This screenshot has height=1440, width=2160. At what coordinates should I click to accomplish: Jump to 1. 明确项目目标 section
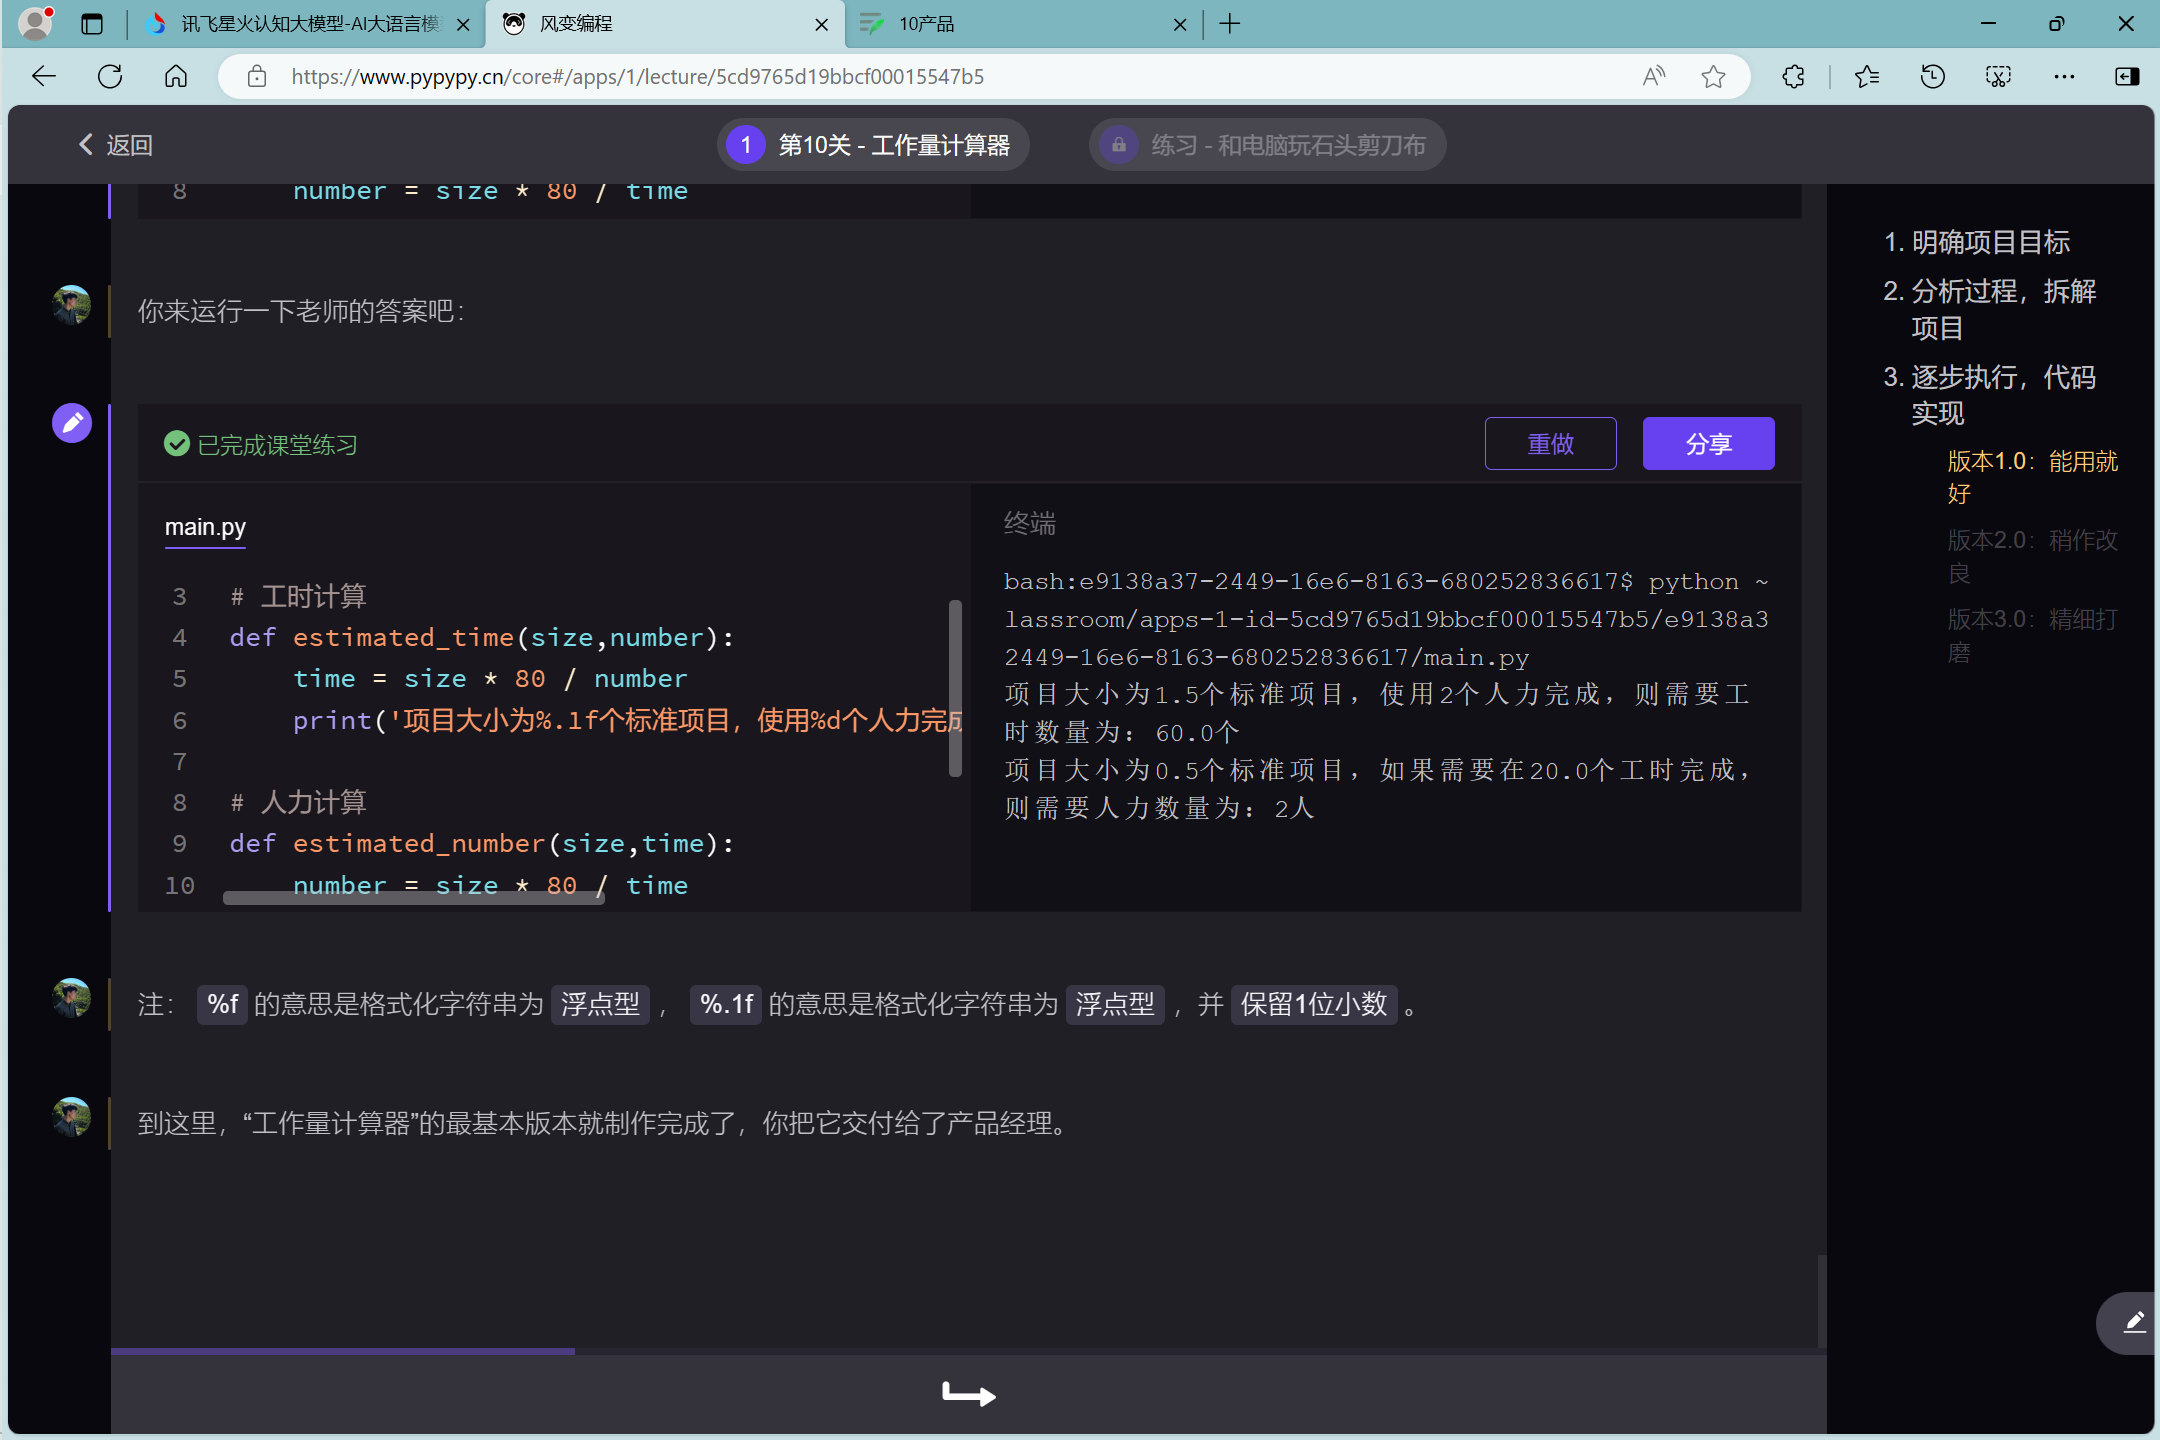(1976, 243)
